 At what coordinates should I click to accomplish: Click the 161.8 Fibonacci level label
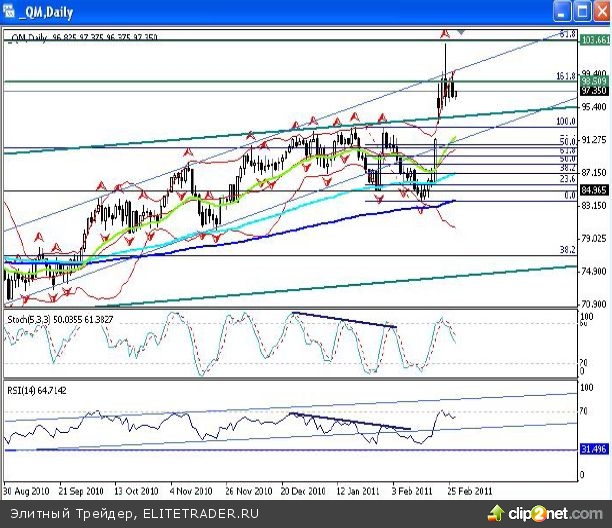(x=566, y=75)
